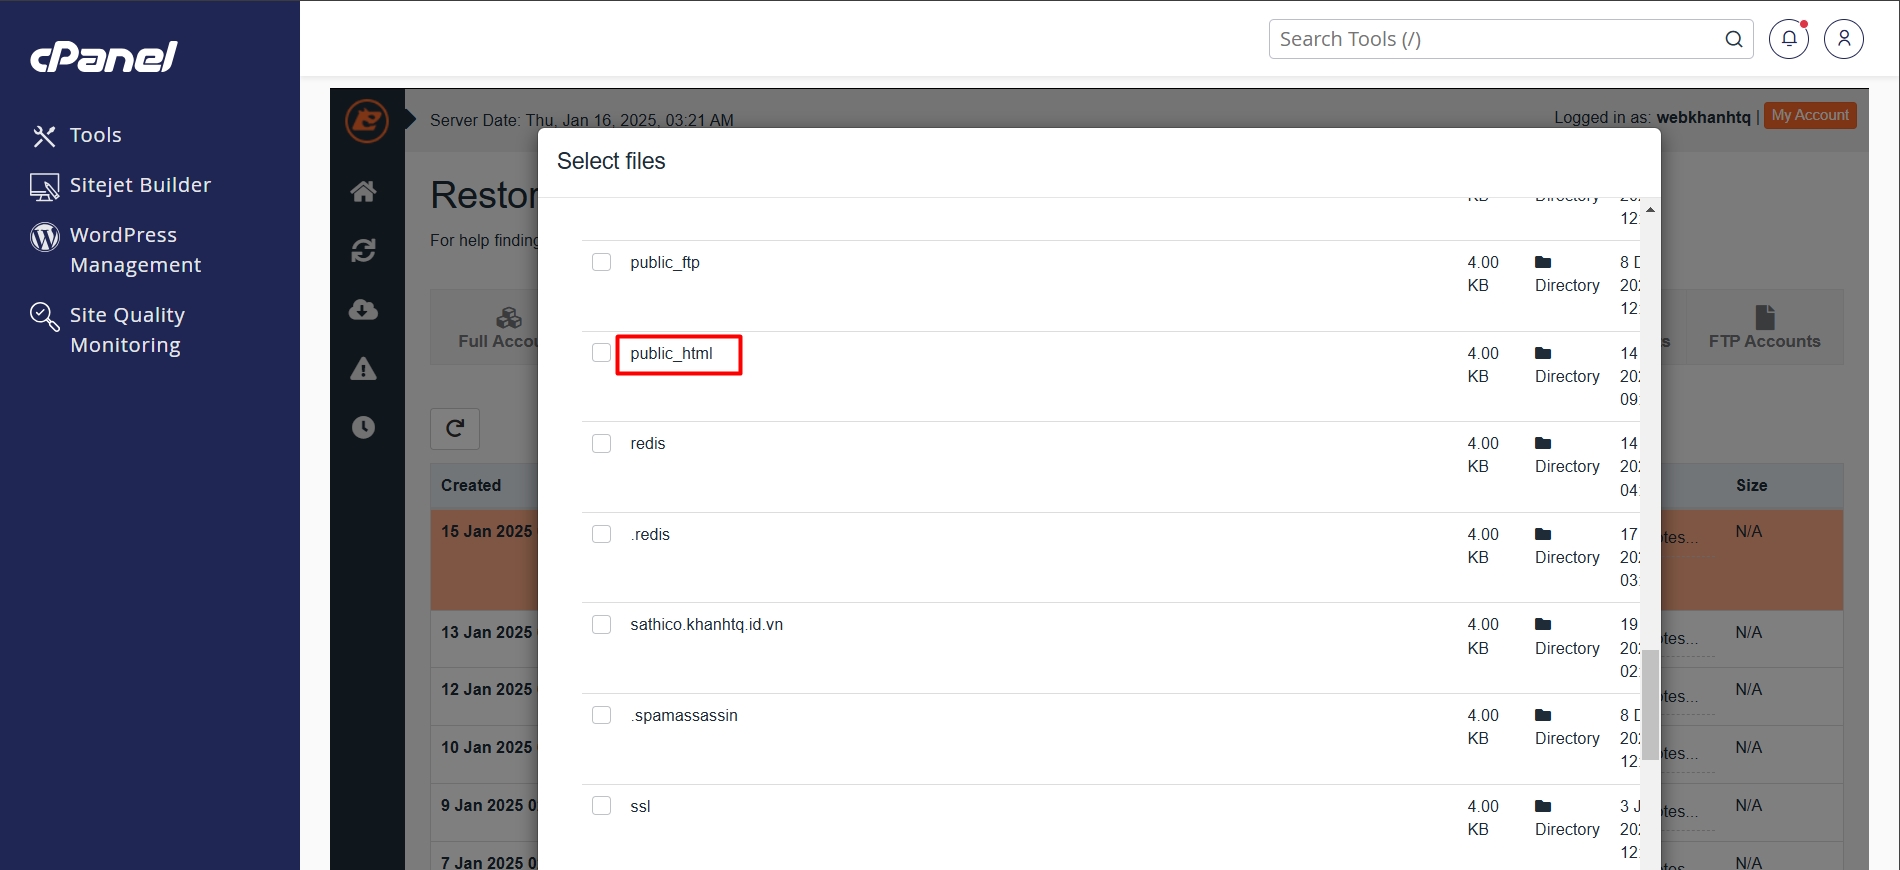The width and height of the screenshot is (1900, 870).
Task: Open the user account icon menu
Action: coord(1843,39)
